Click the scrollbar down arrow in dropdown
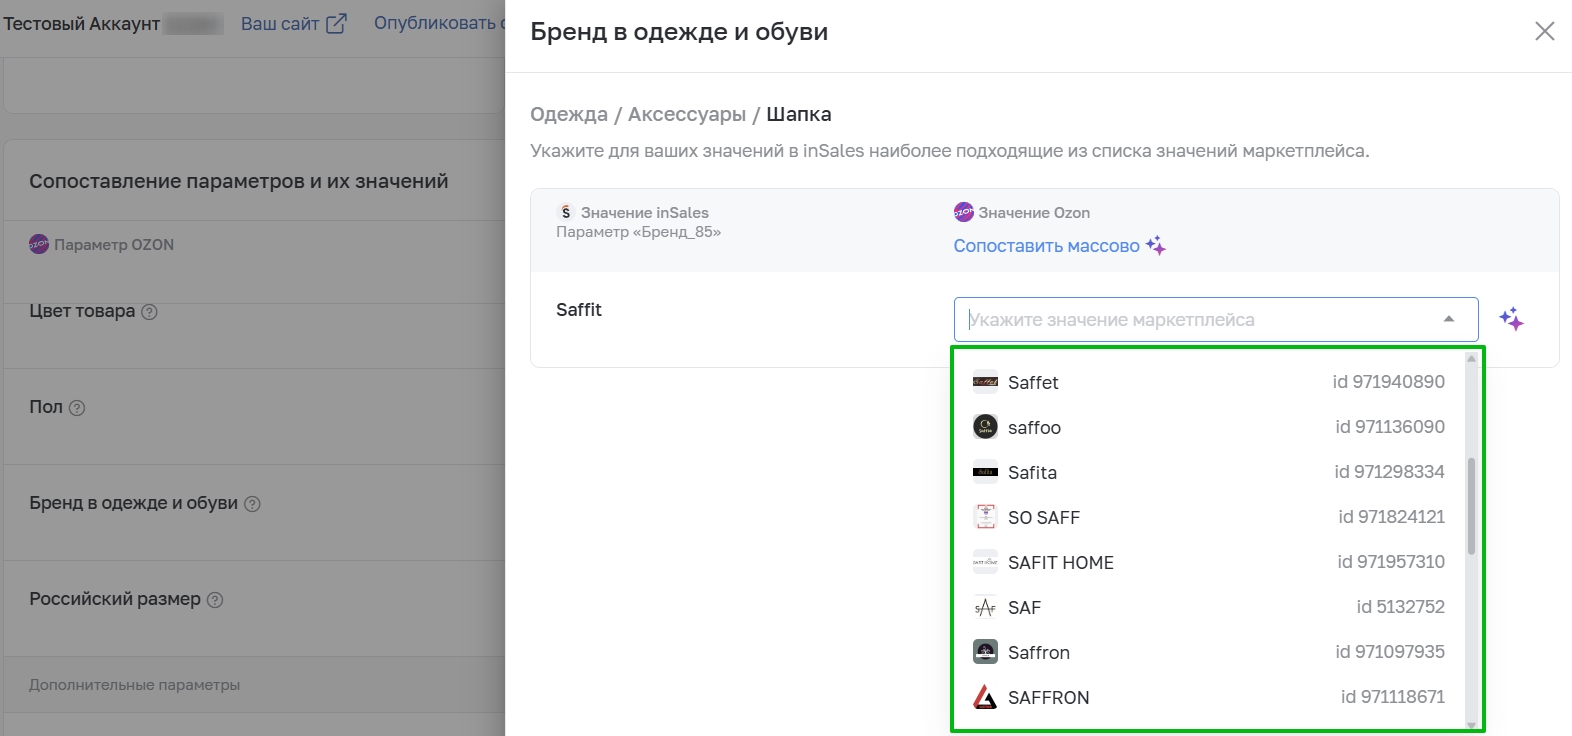This screenshot has width=1572, height=736. (1471, 724)
